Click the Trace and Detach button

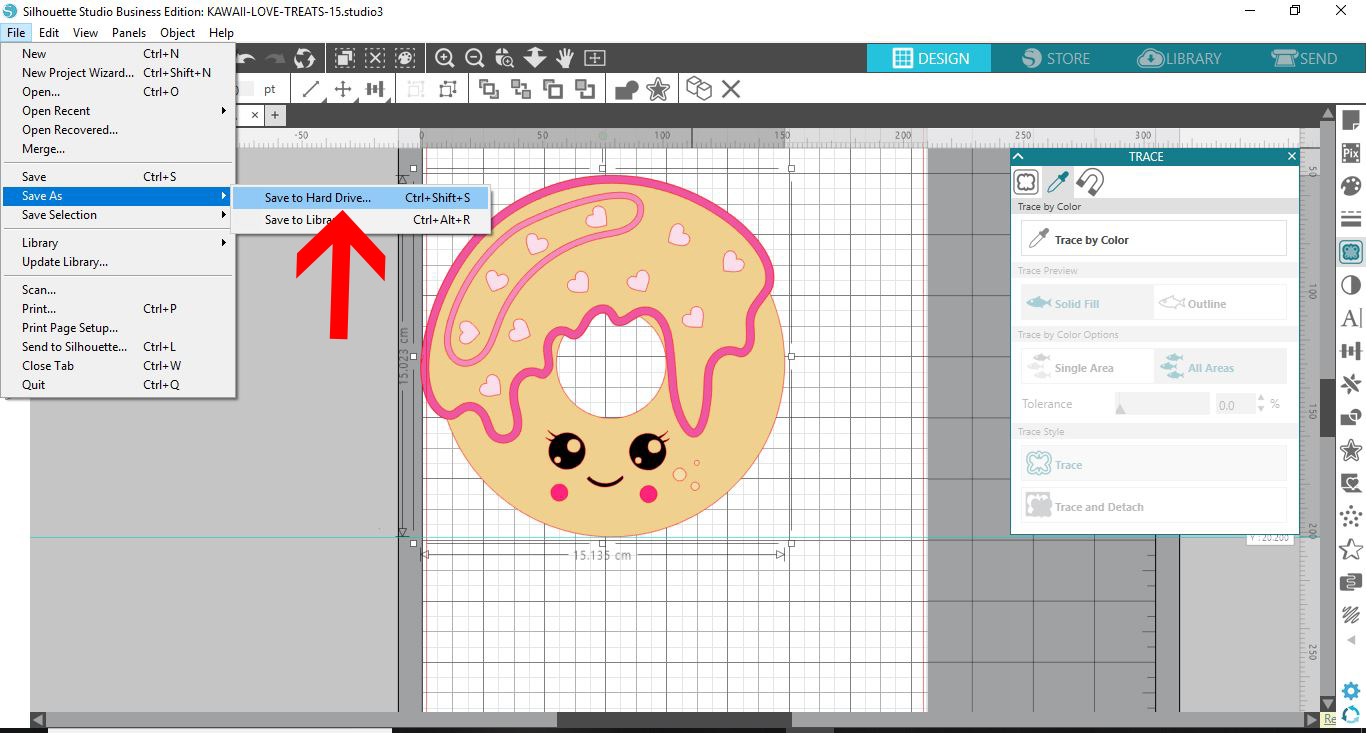pyautogui.click(x=1154, y=506)
